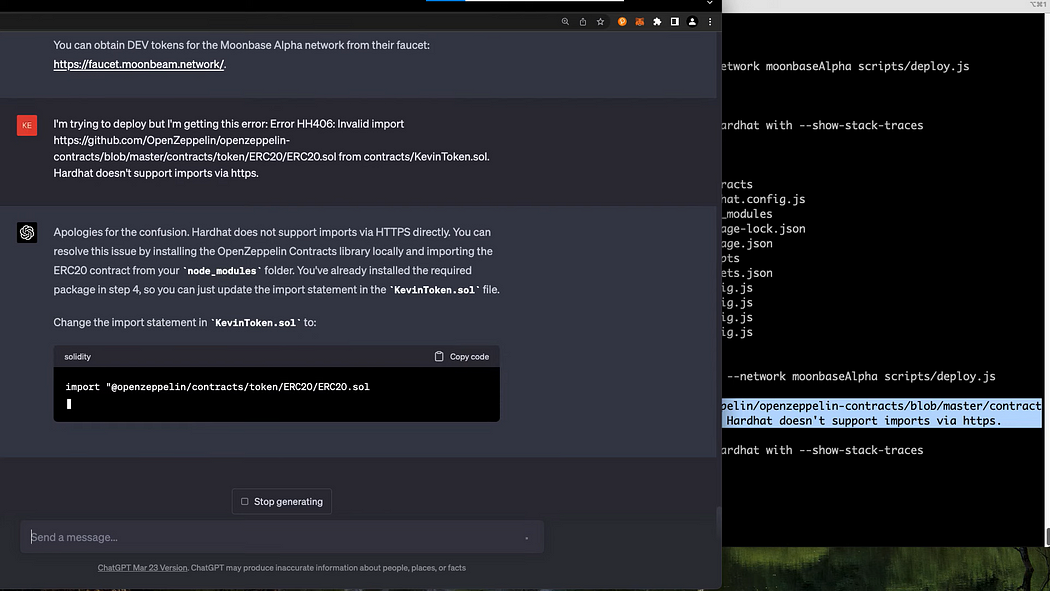The height and width of the screenshot is (591, 1050).
Task: Click 'hat.config.js' in the terminal listing
Action: pos(763,199)
